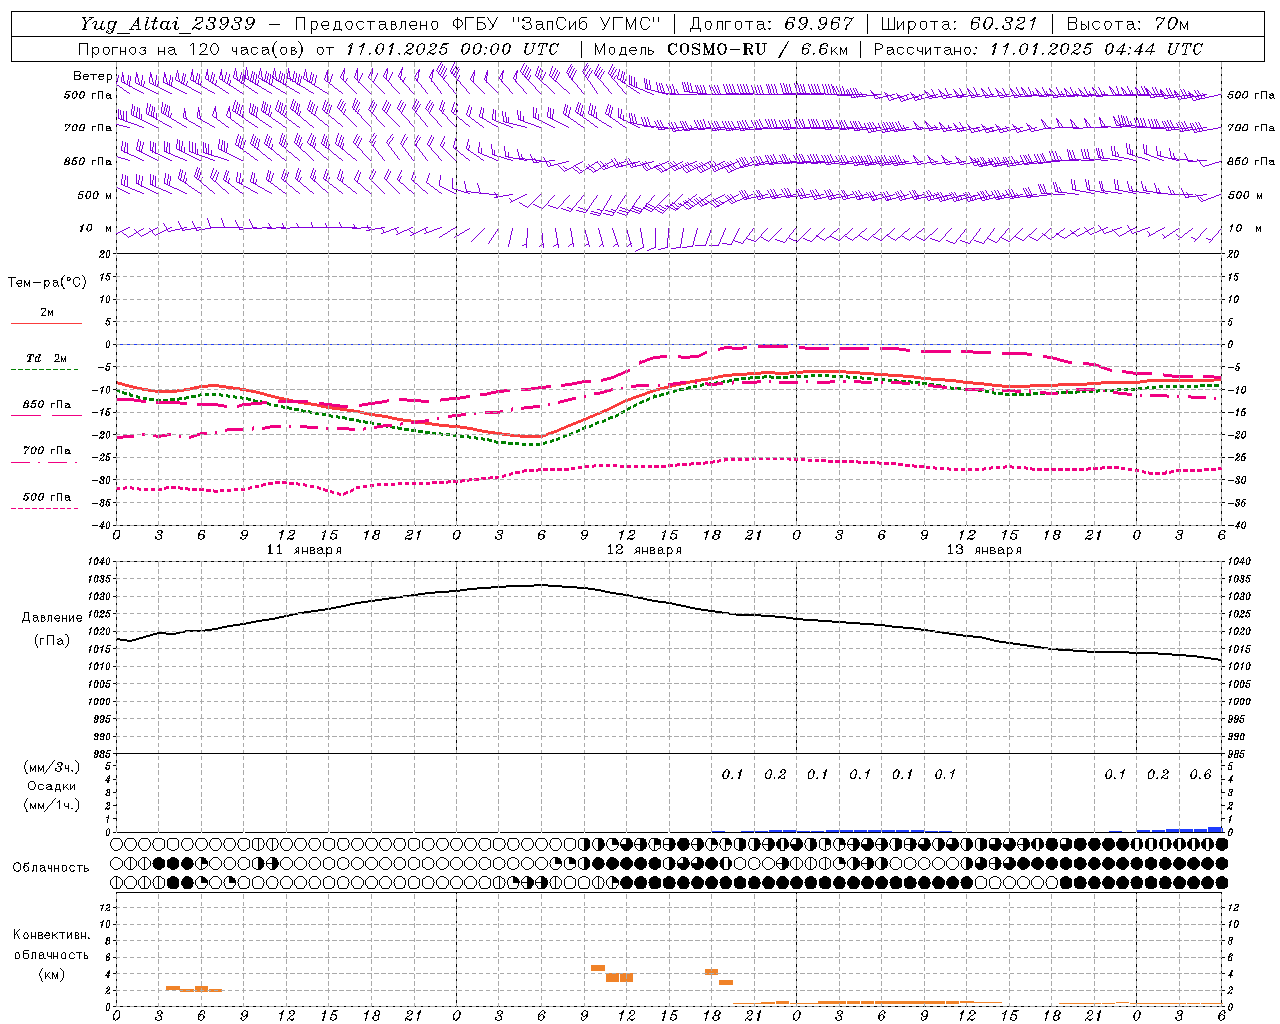Click the '10 м' label left of wind barbs
The width and height of the screenshot is (1280, 1024).
pos(96,228)
